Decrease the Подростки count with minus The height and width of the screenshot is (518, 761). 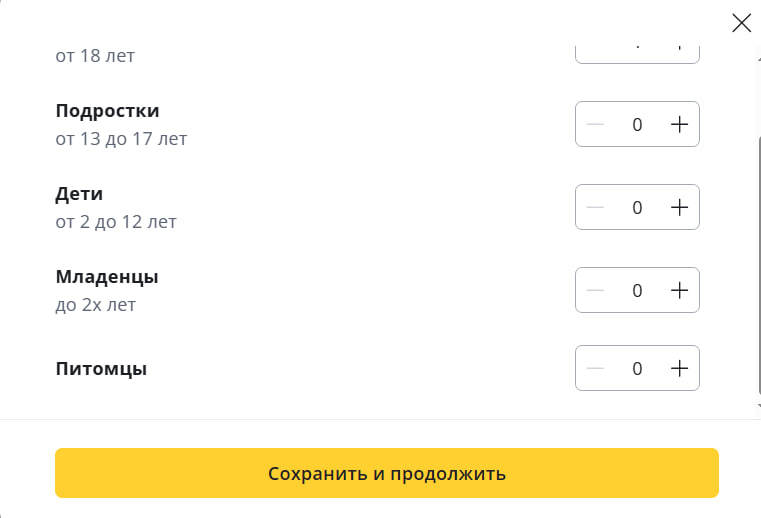click(596, 125)
